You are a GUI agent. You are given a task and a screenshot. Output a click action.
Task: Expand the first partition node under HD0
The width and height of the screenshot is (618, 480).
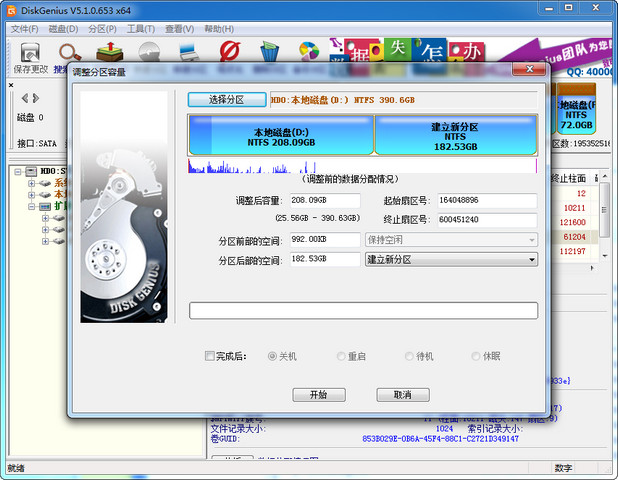pyautogui.click(x=32, y=183)
